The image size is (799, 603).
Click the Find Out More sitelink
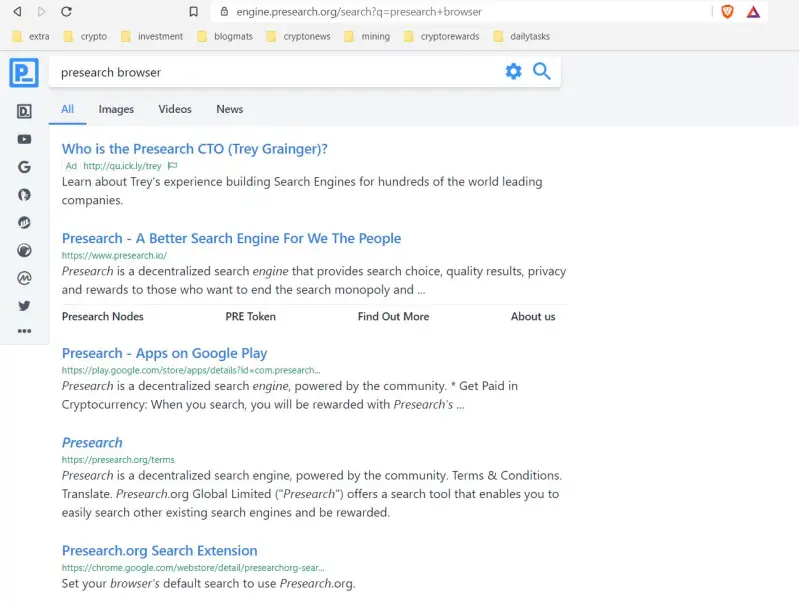(393, 317)
